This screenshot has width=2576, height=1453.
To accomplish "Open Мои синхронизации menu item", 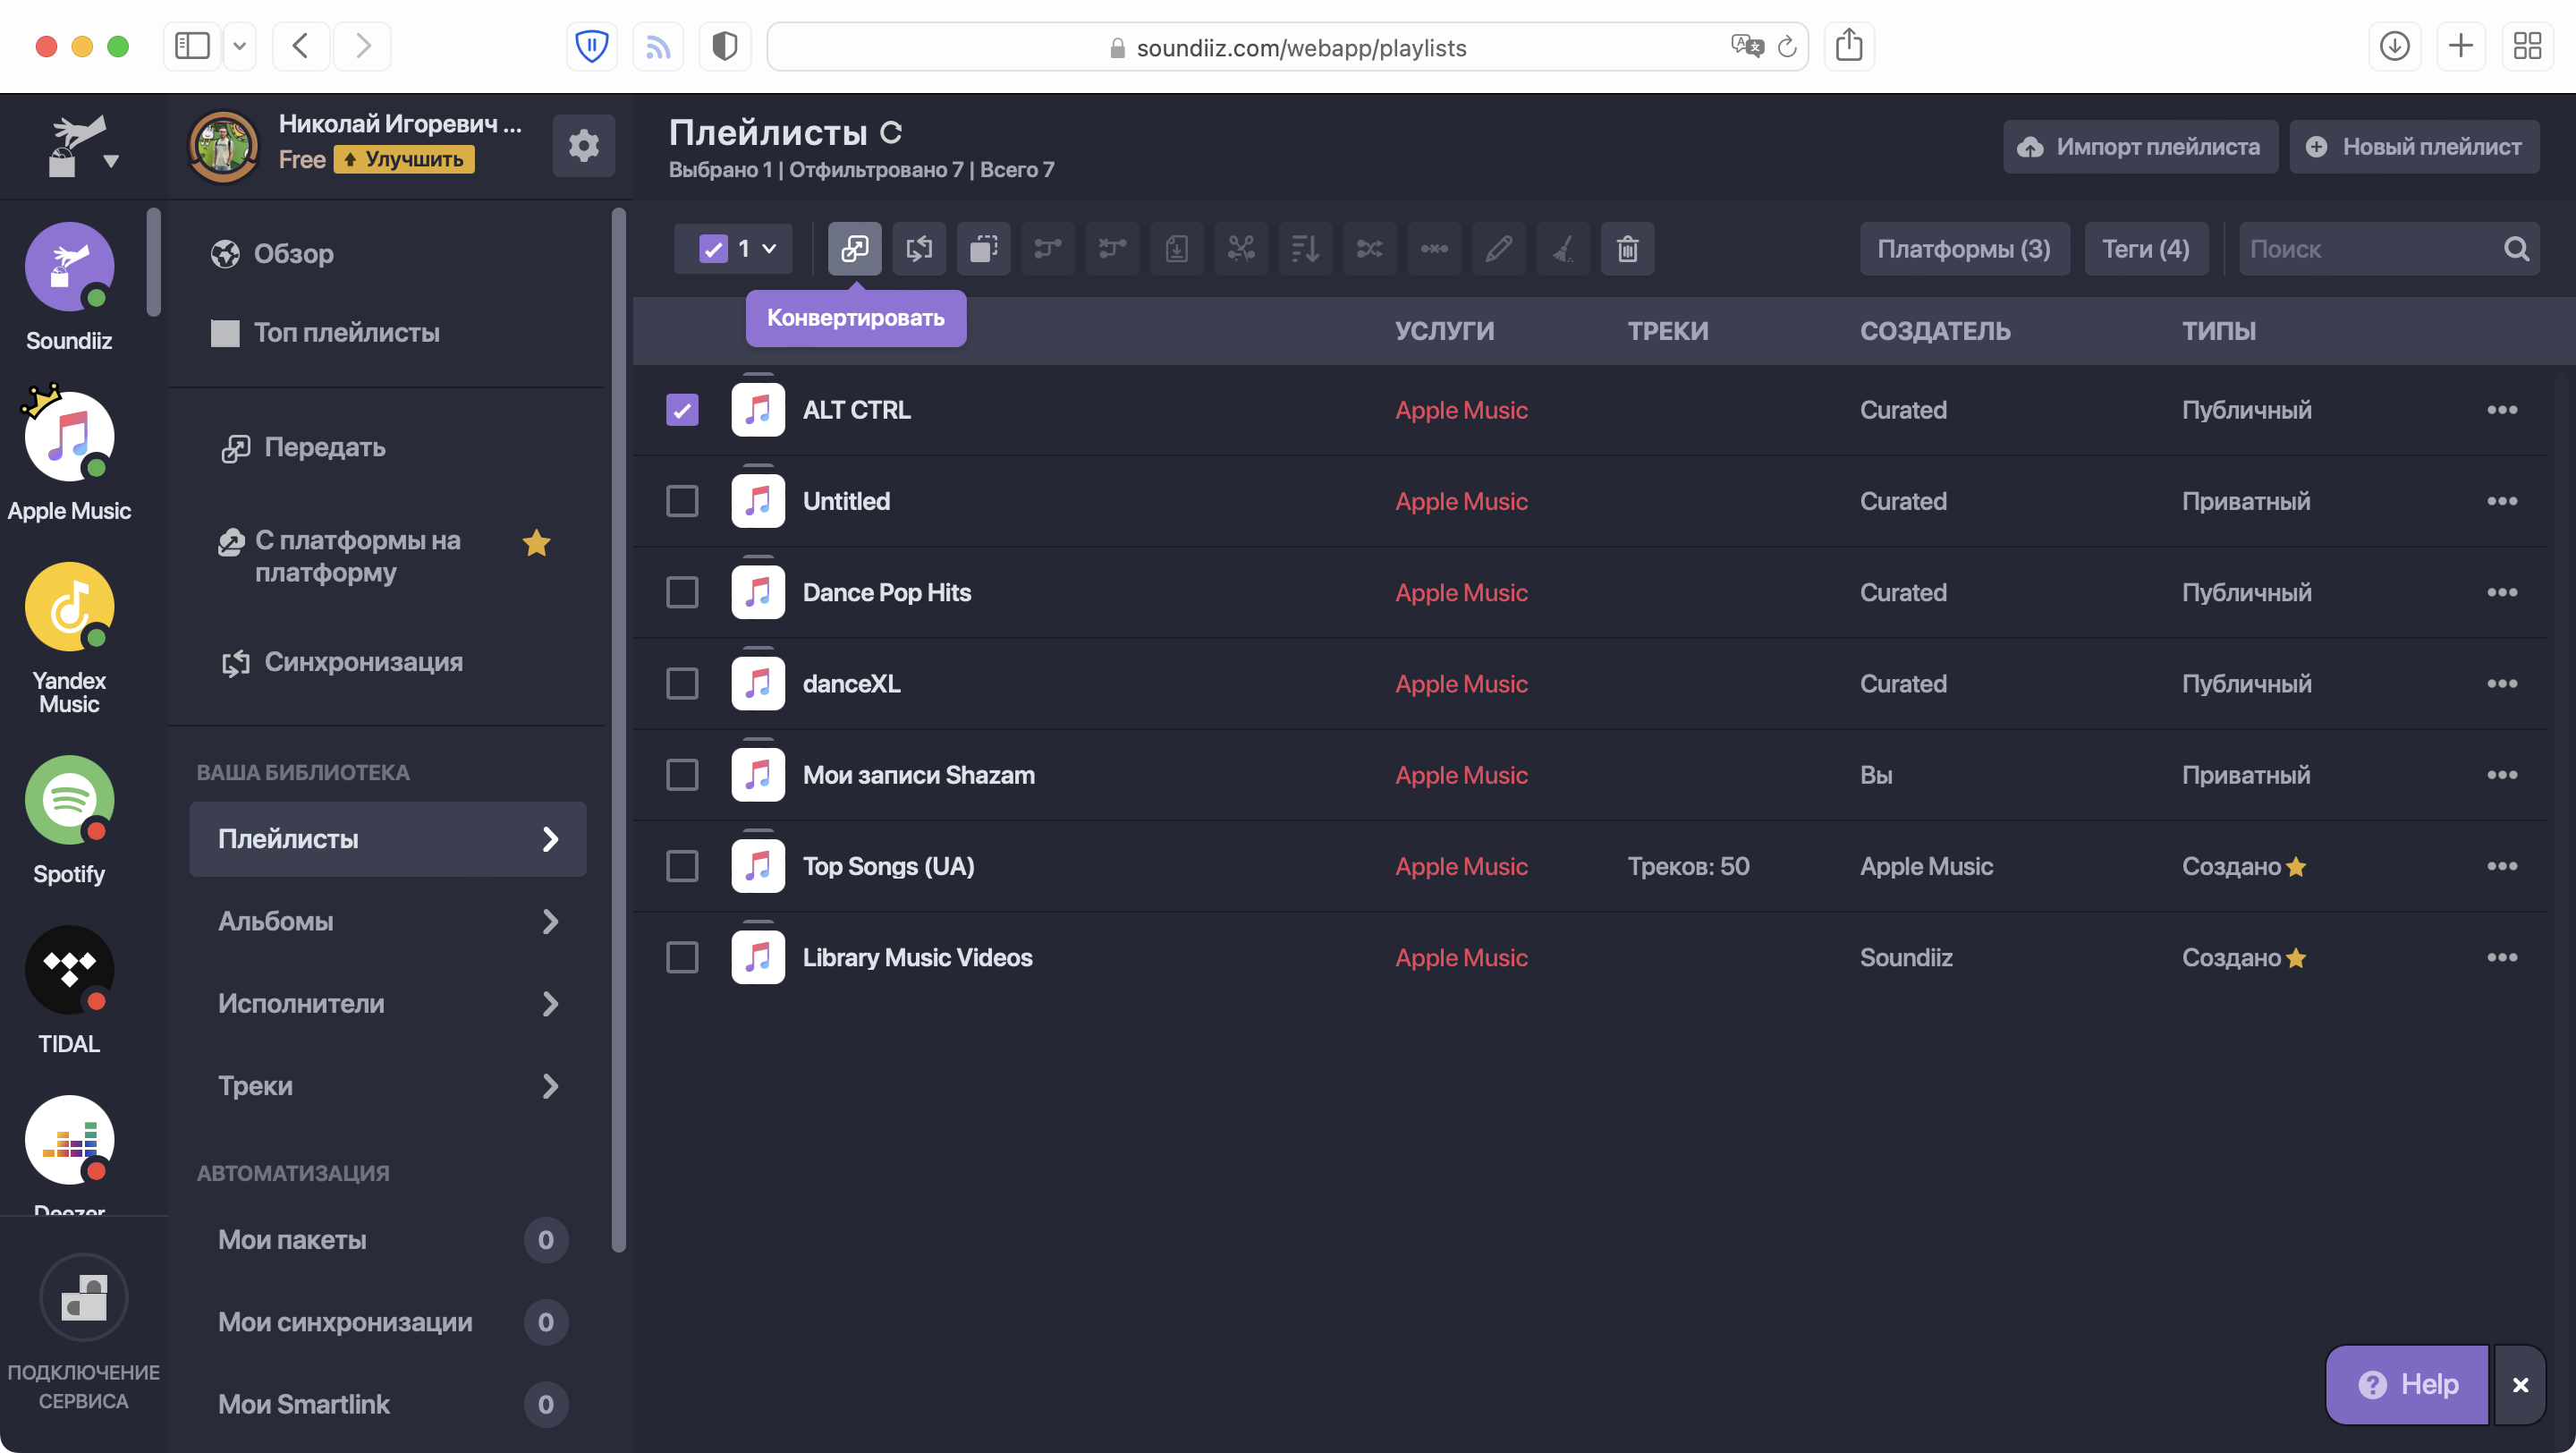I will [388, 1322].
